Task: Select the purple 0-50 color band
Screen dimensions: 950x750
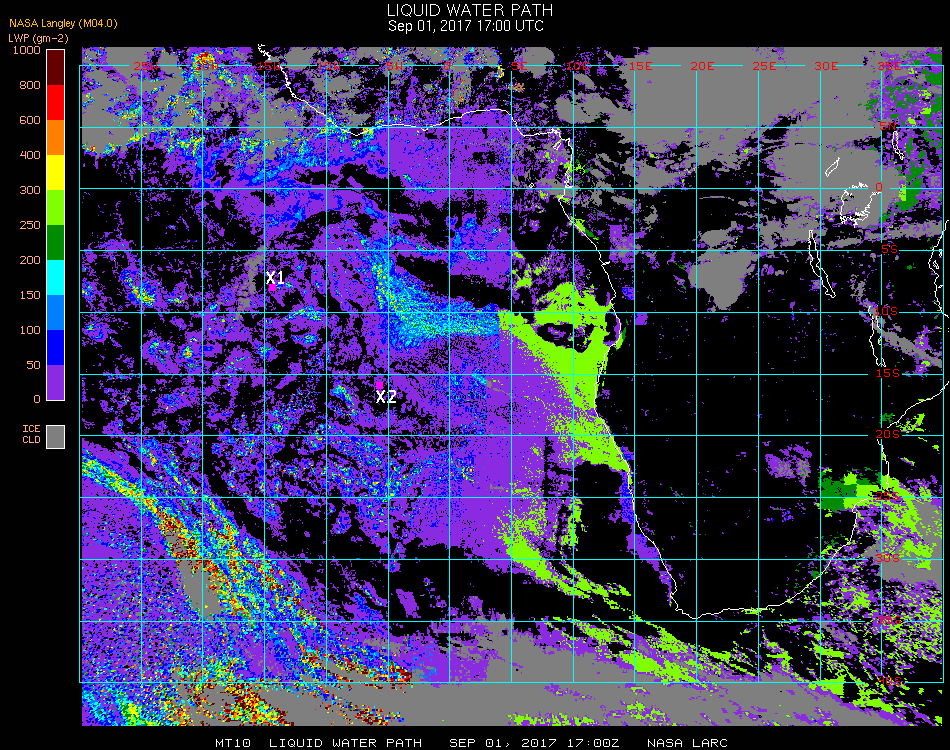Action: point(56,382)
